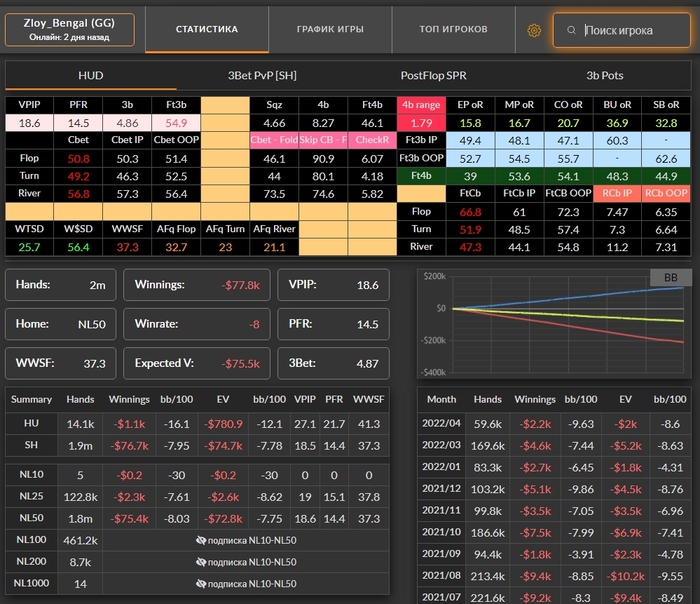
Task: Go to the ТОП ИГРОКОВ tab
Action: tap(452, 30)
